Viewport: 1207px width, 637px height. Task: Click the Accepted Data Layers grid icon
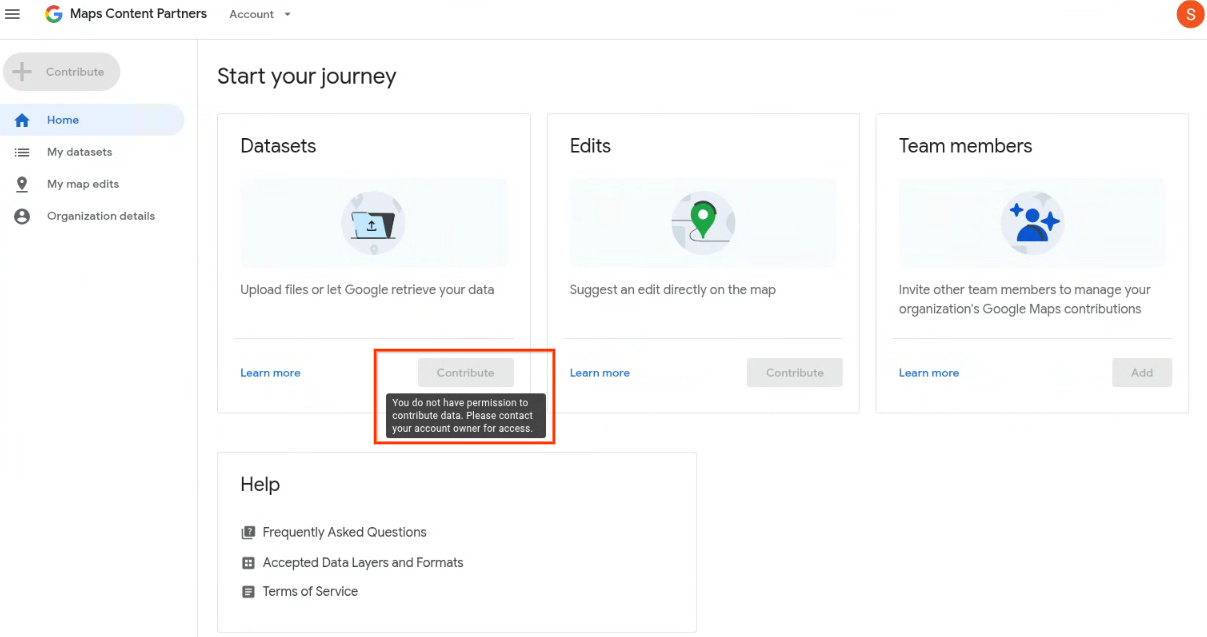pos(249,563)
